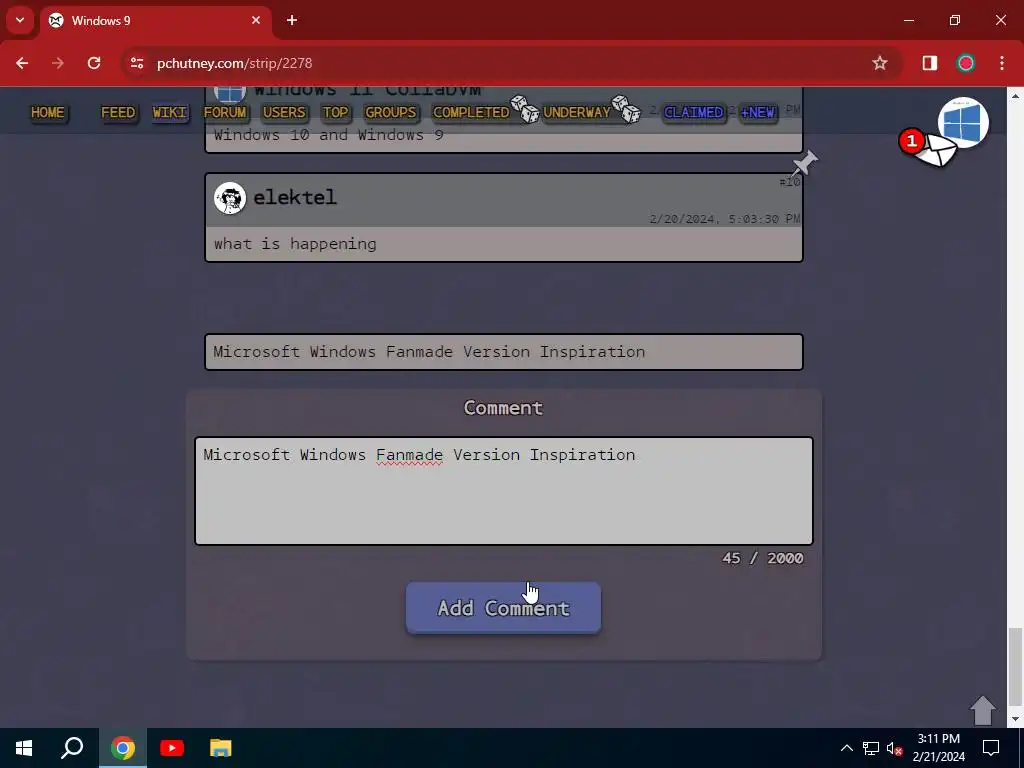Viewport: 1024px width, 768px height.
Task: Open the TOP nav link
Action: pos(335,112)
